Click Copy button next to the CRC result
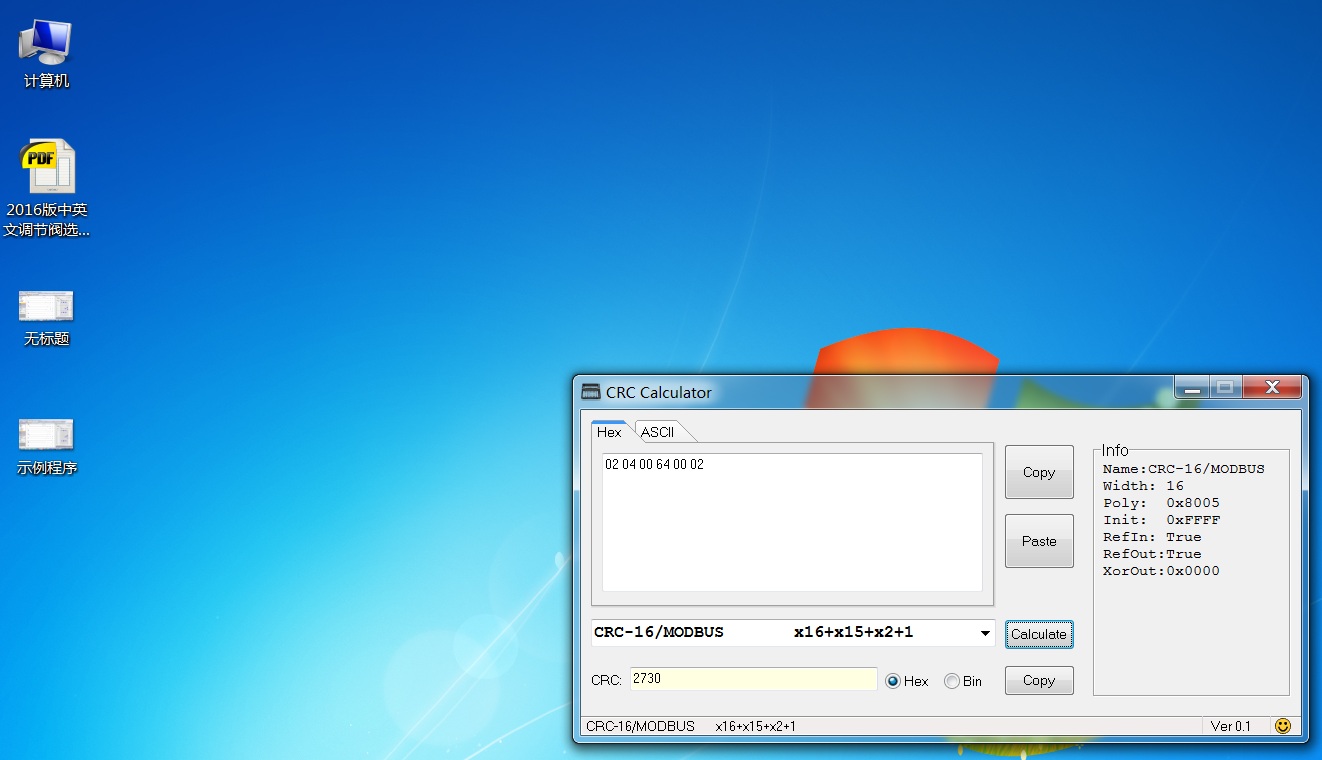The height and width of the screenshot is (760, 1322). (x=1038, y=680)
